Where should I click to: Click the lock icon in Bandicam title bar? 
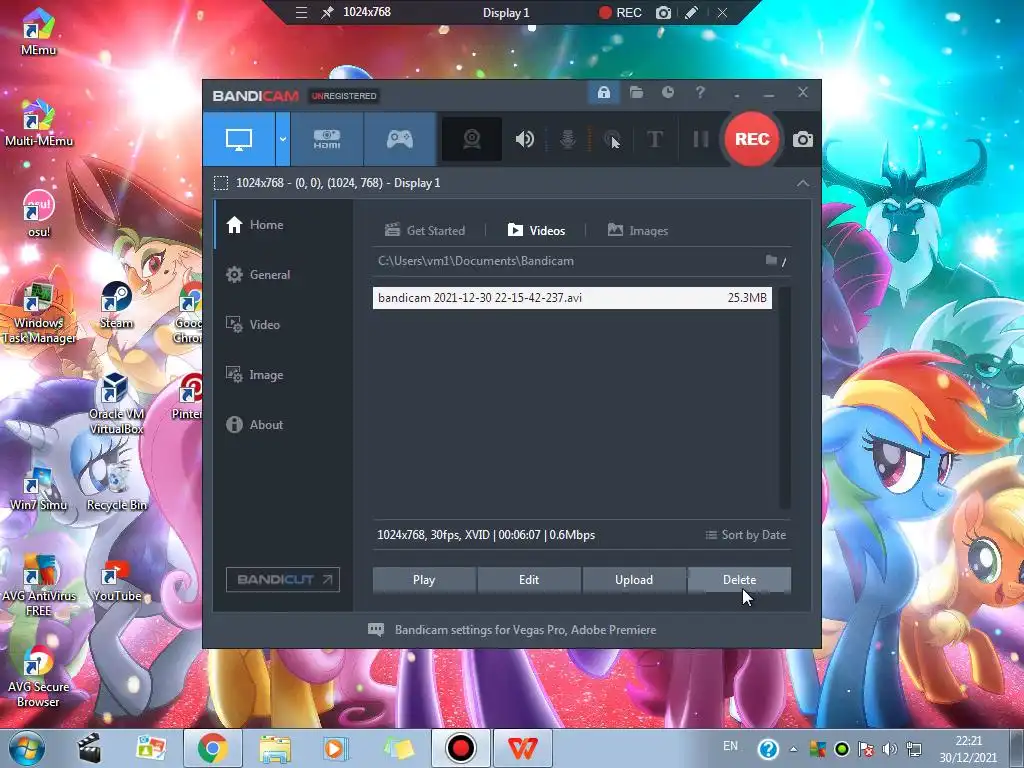[603, 93]
